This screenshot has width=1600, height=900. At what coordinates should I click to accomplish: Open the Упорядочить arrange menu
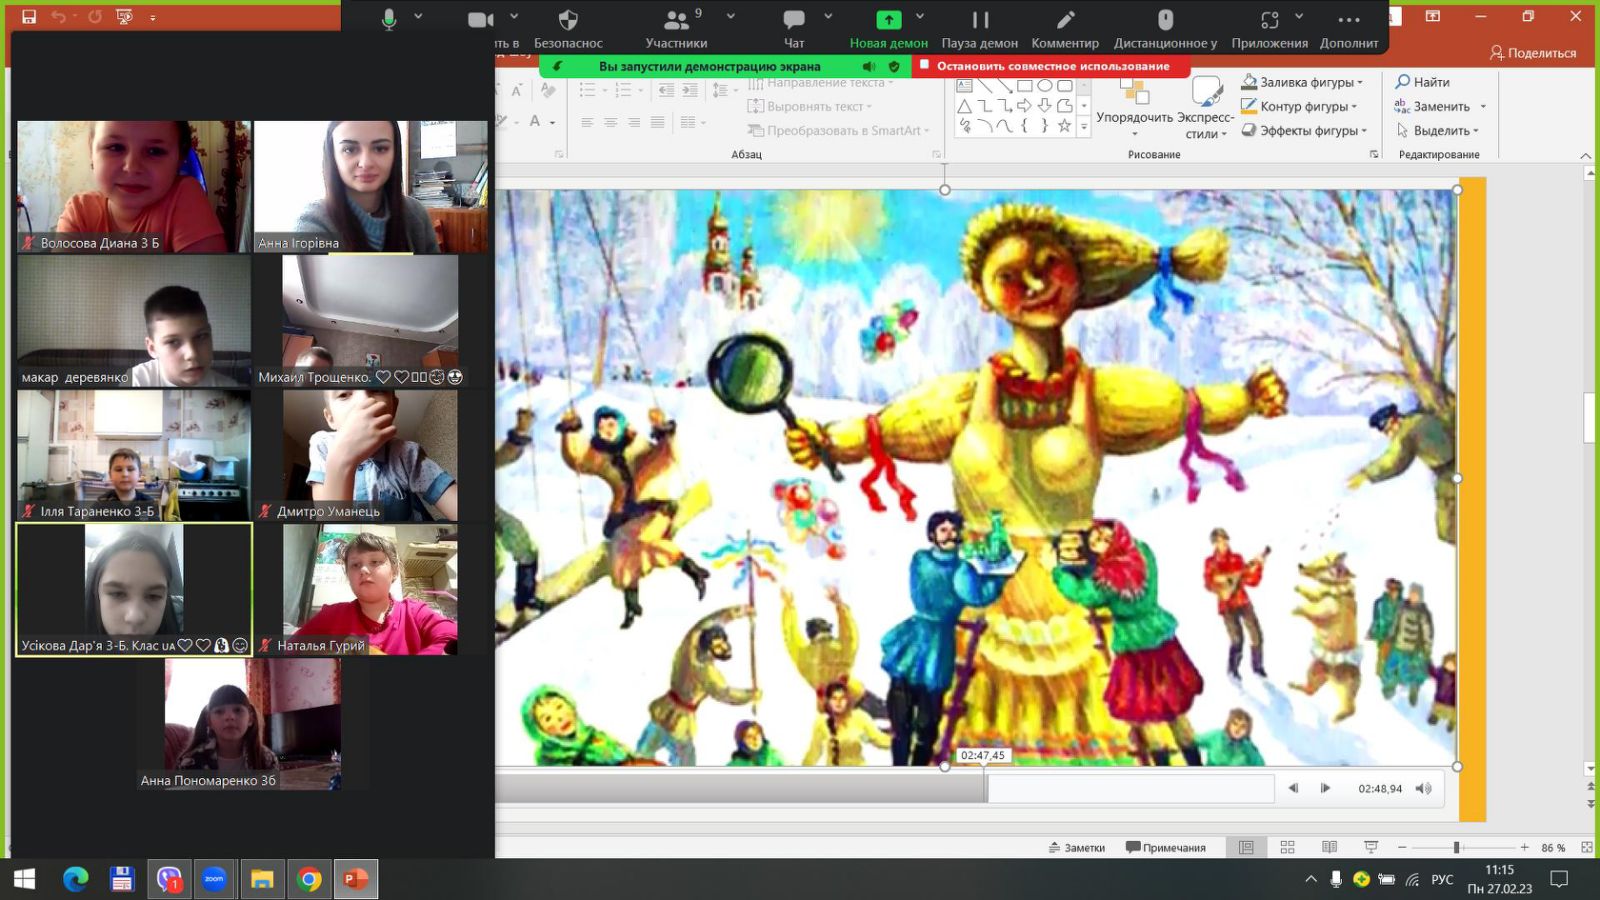tap(1134, 107)
